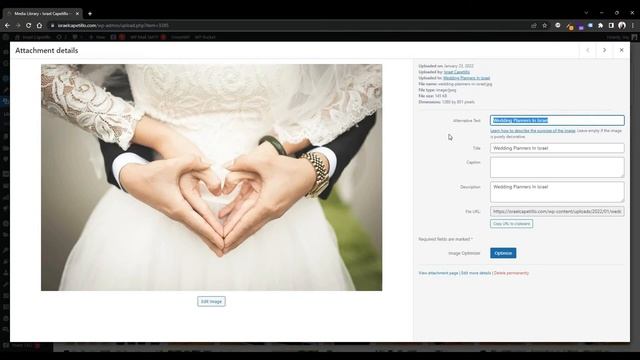Open the Edit more details link
Image resolution: width=640 pixels, height=360 pixels.
click(476, 273)
